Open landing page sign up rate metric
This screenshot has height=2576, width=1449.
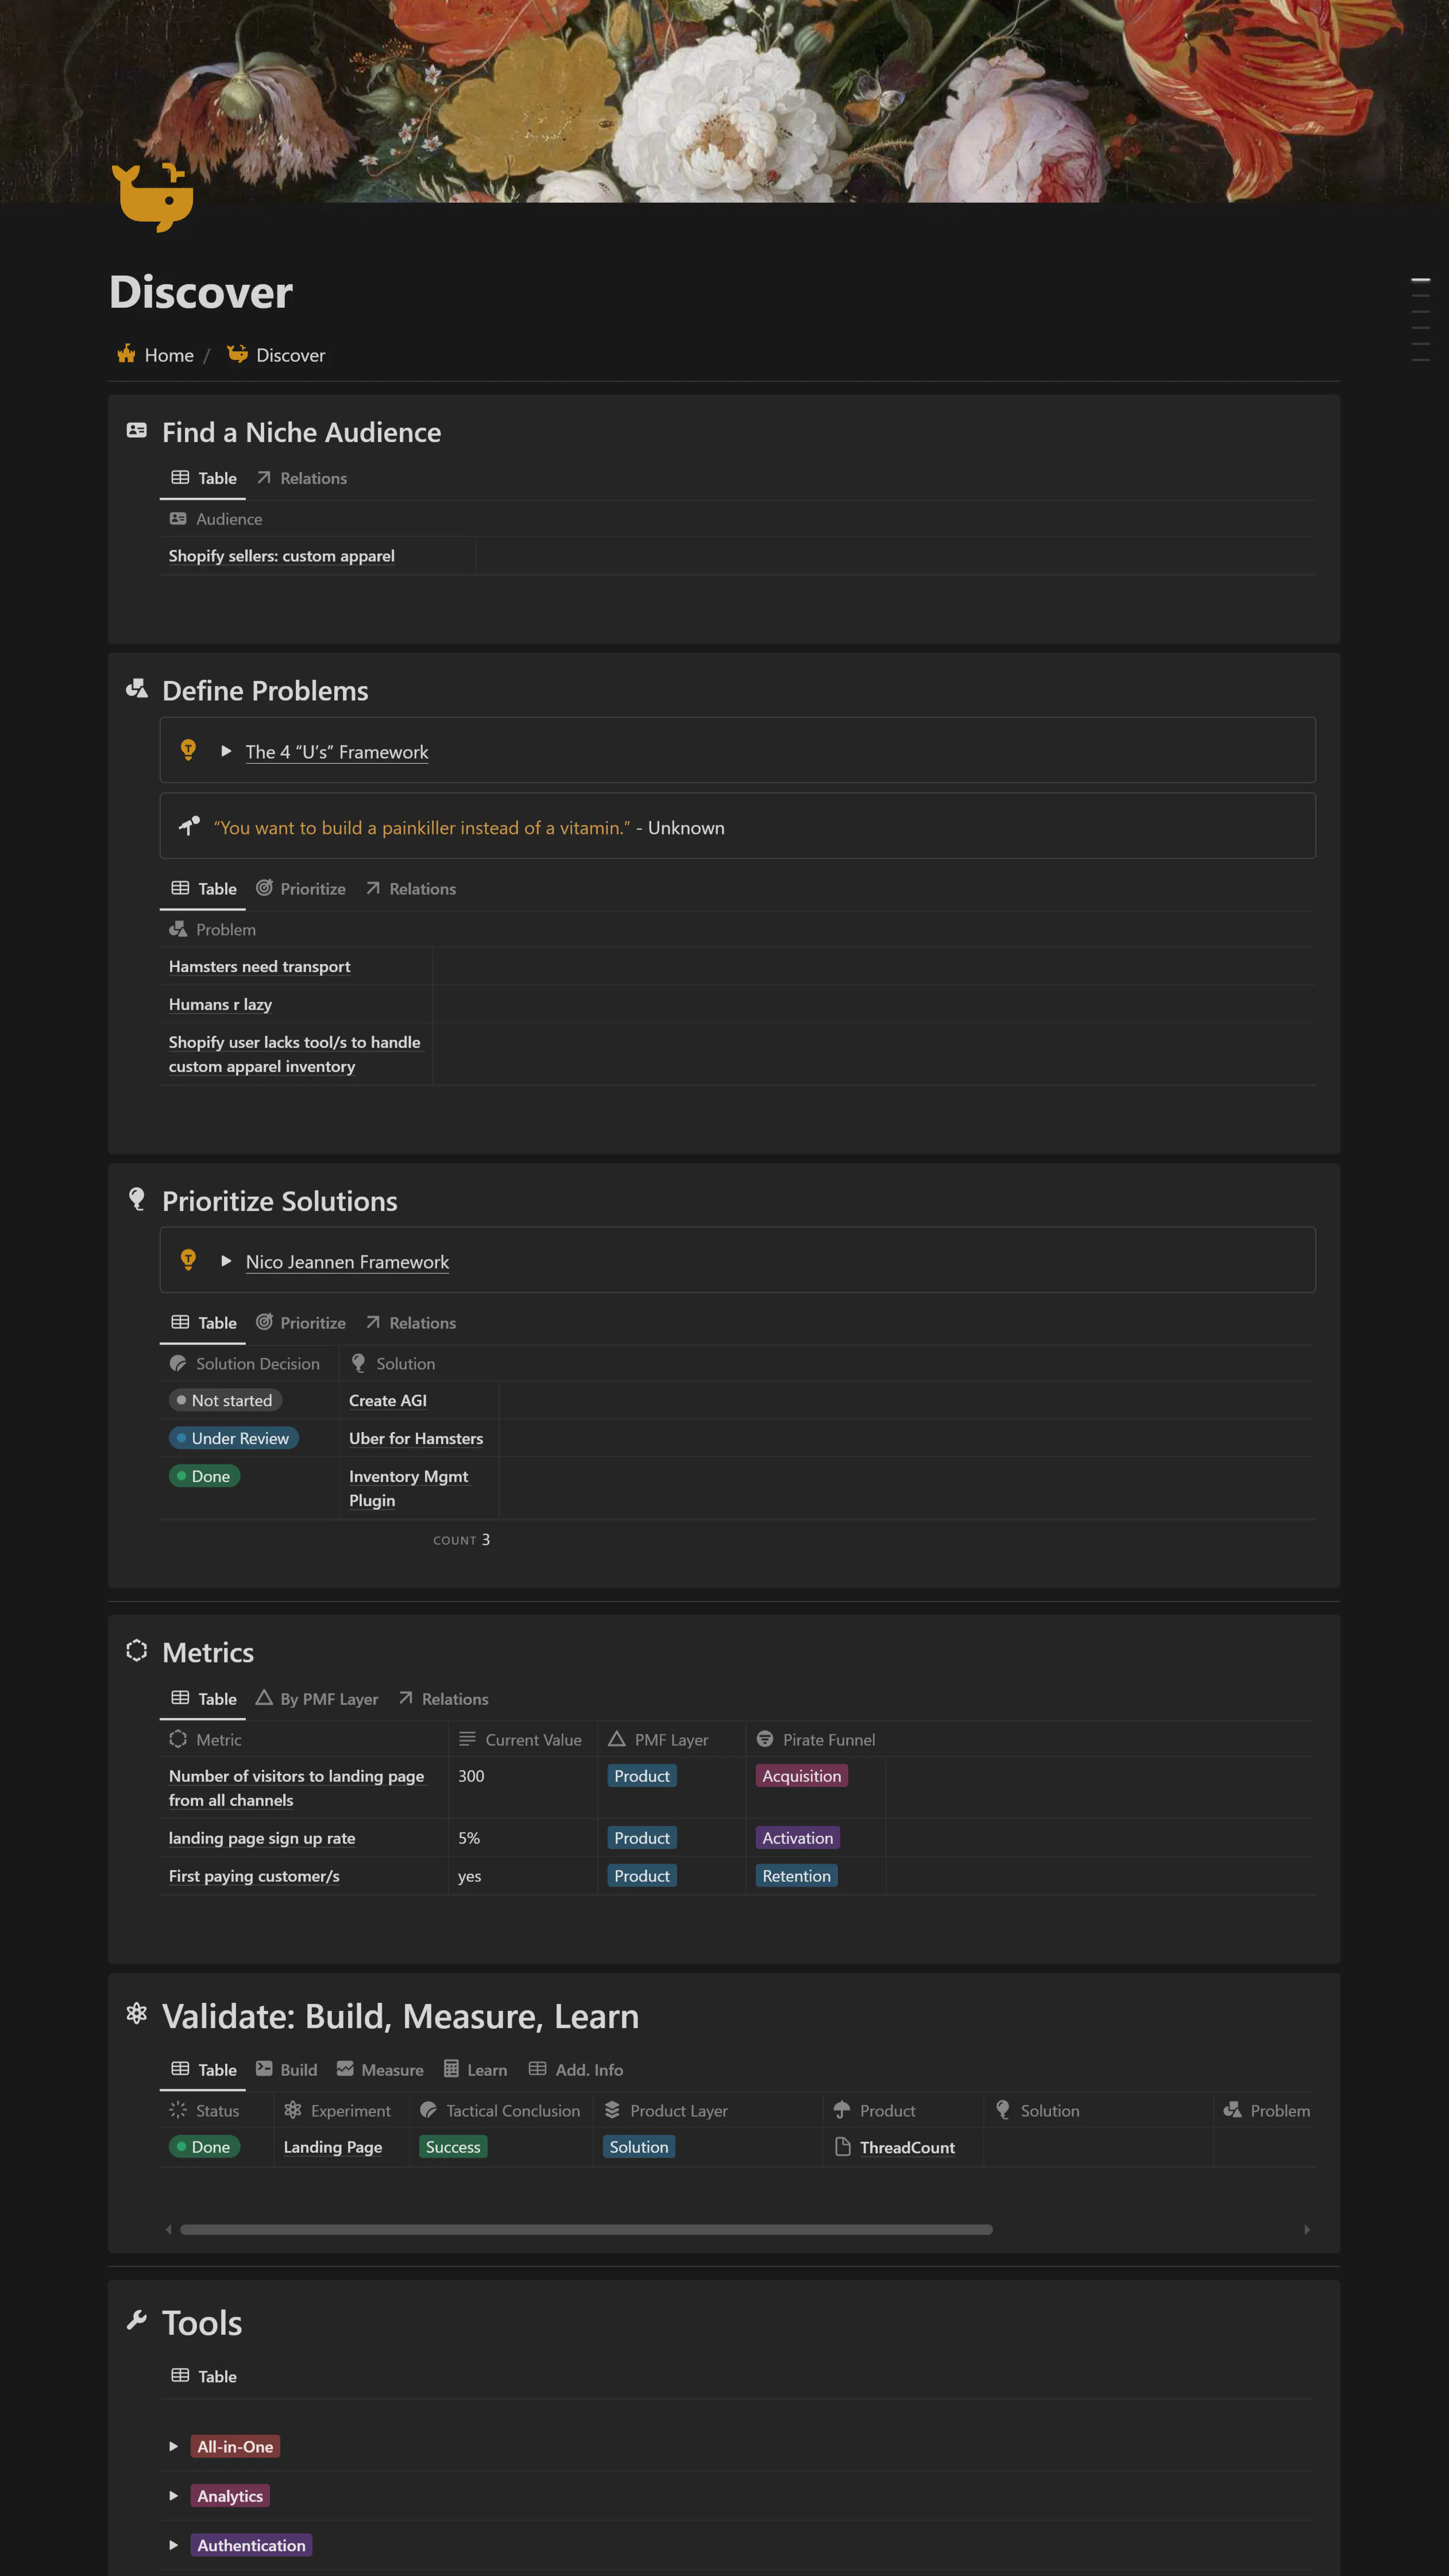pyautogui.click(x=262, y=1838)
